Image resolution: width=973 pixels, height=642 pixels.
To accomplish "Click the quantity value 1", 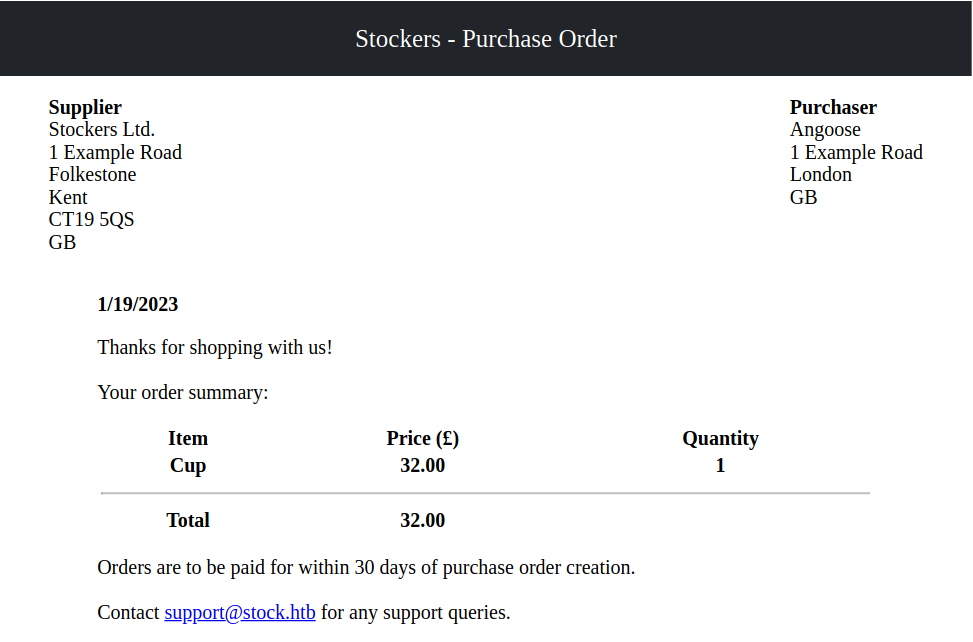I will [x=720, y=466].
